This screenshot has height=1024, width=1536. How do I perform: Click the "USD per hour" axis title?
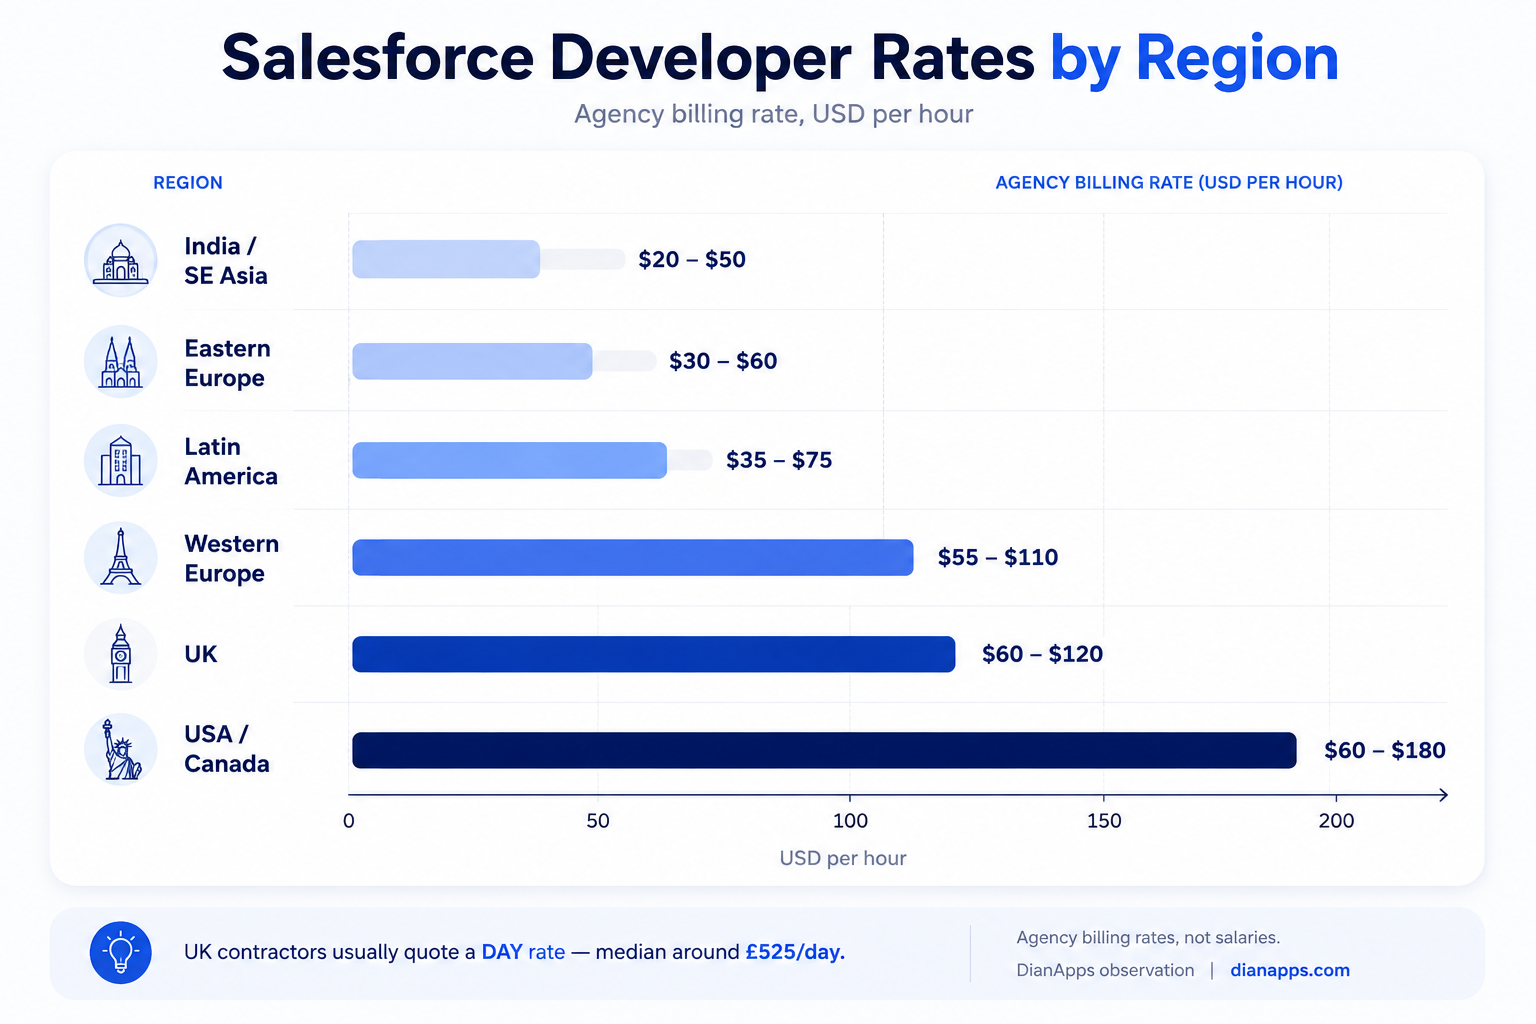843,858
